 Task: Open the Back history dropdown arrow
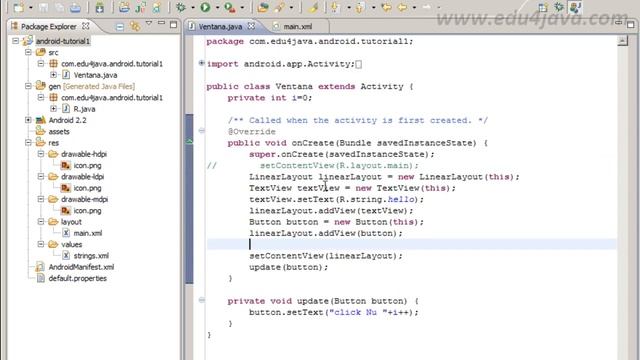(414, 8)
